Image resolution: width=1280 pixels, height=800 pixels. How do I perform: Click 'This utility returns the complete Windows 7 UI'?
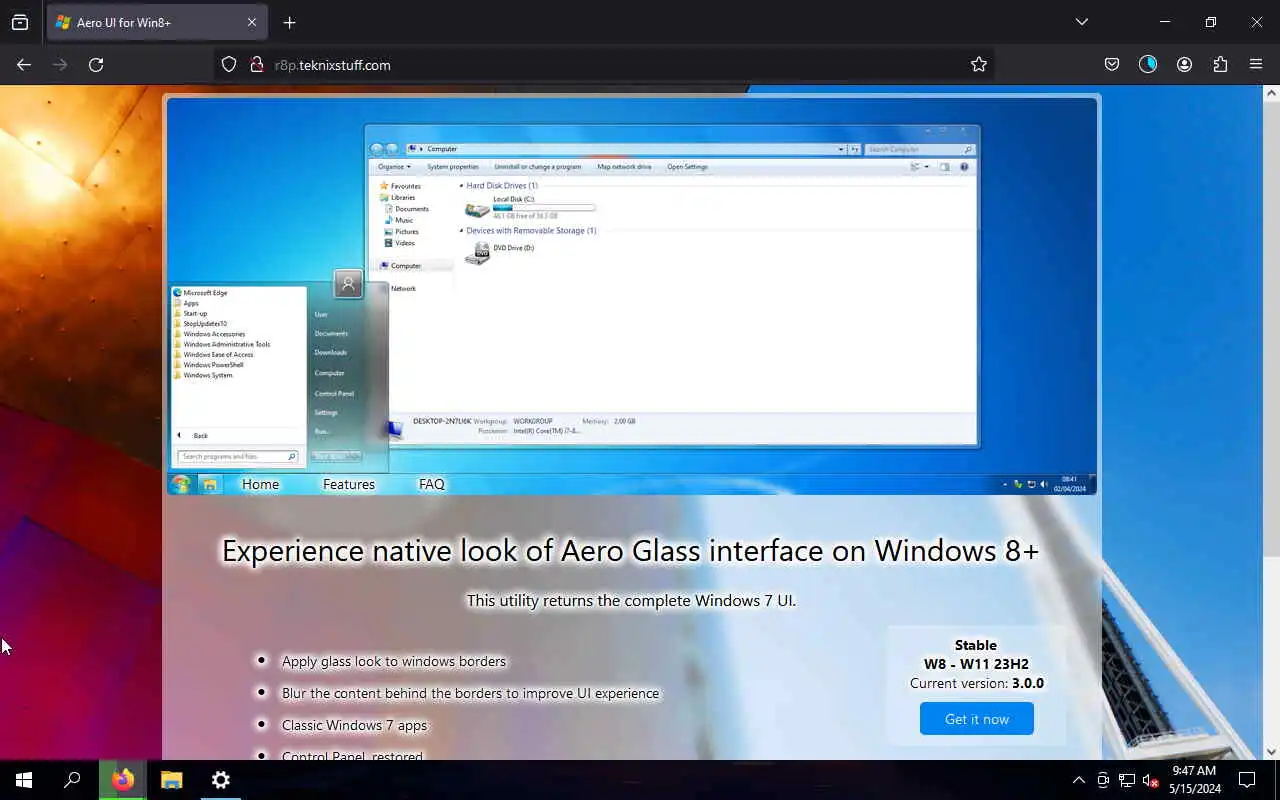[x=631, y=601]
